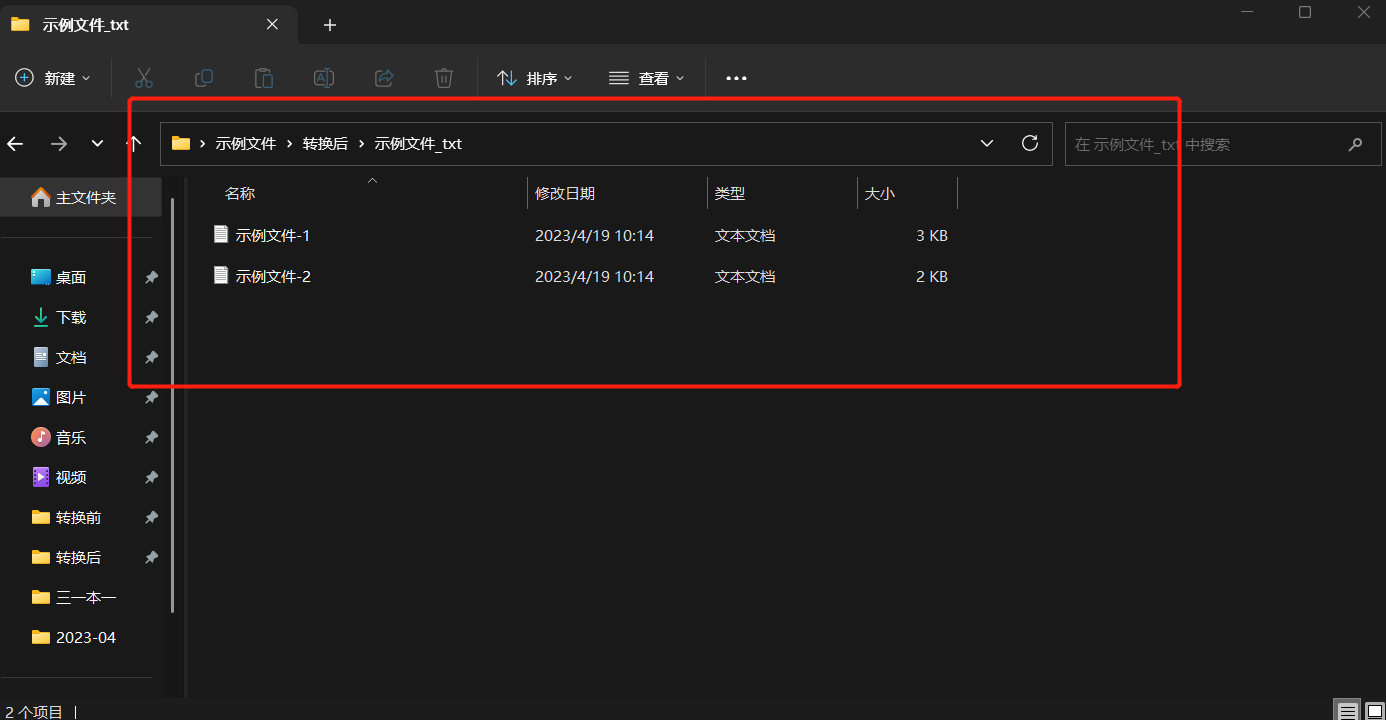
Task: Click the back navigation button
Action: click(x=16, y=143)
